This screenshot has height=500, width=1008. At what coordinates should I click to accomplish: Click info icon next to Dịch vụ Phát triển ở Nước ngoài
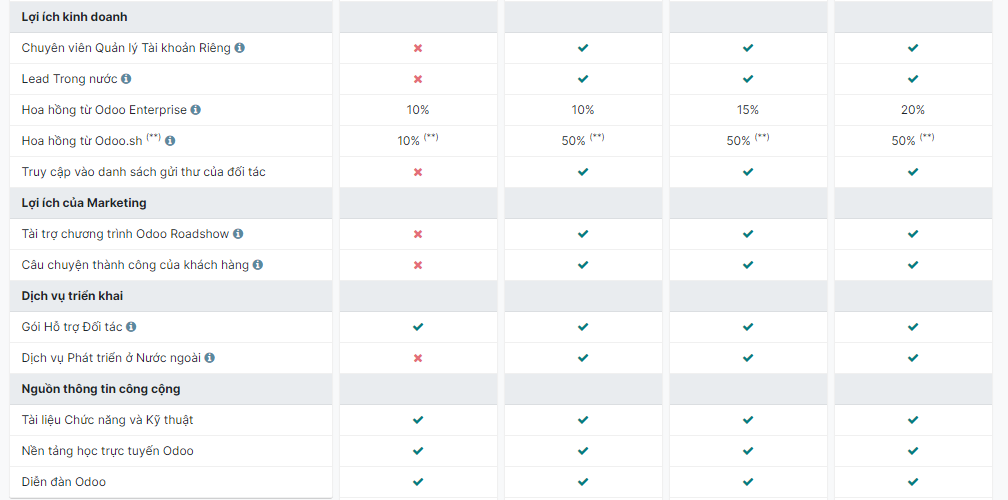coord(210,357)
